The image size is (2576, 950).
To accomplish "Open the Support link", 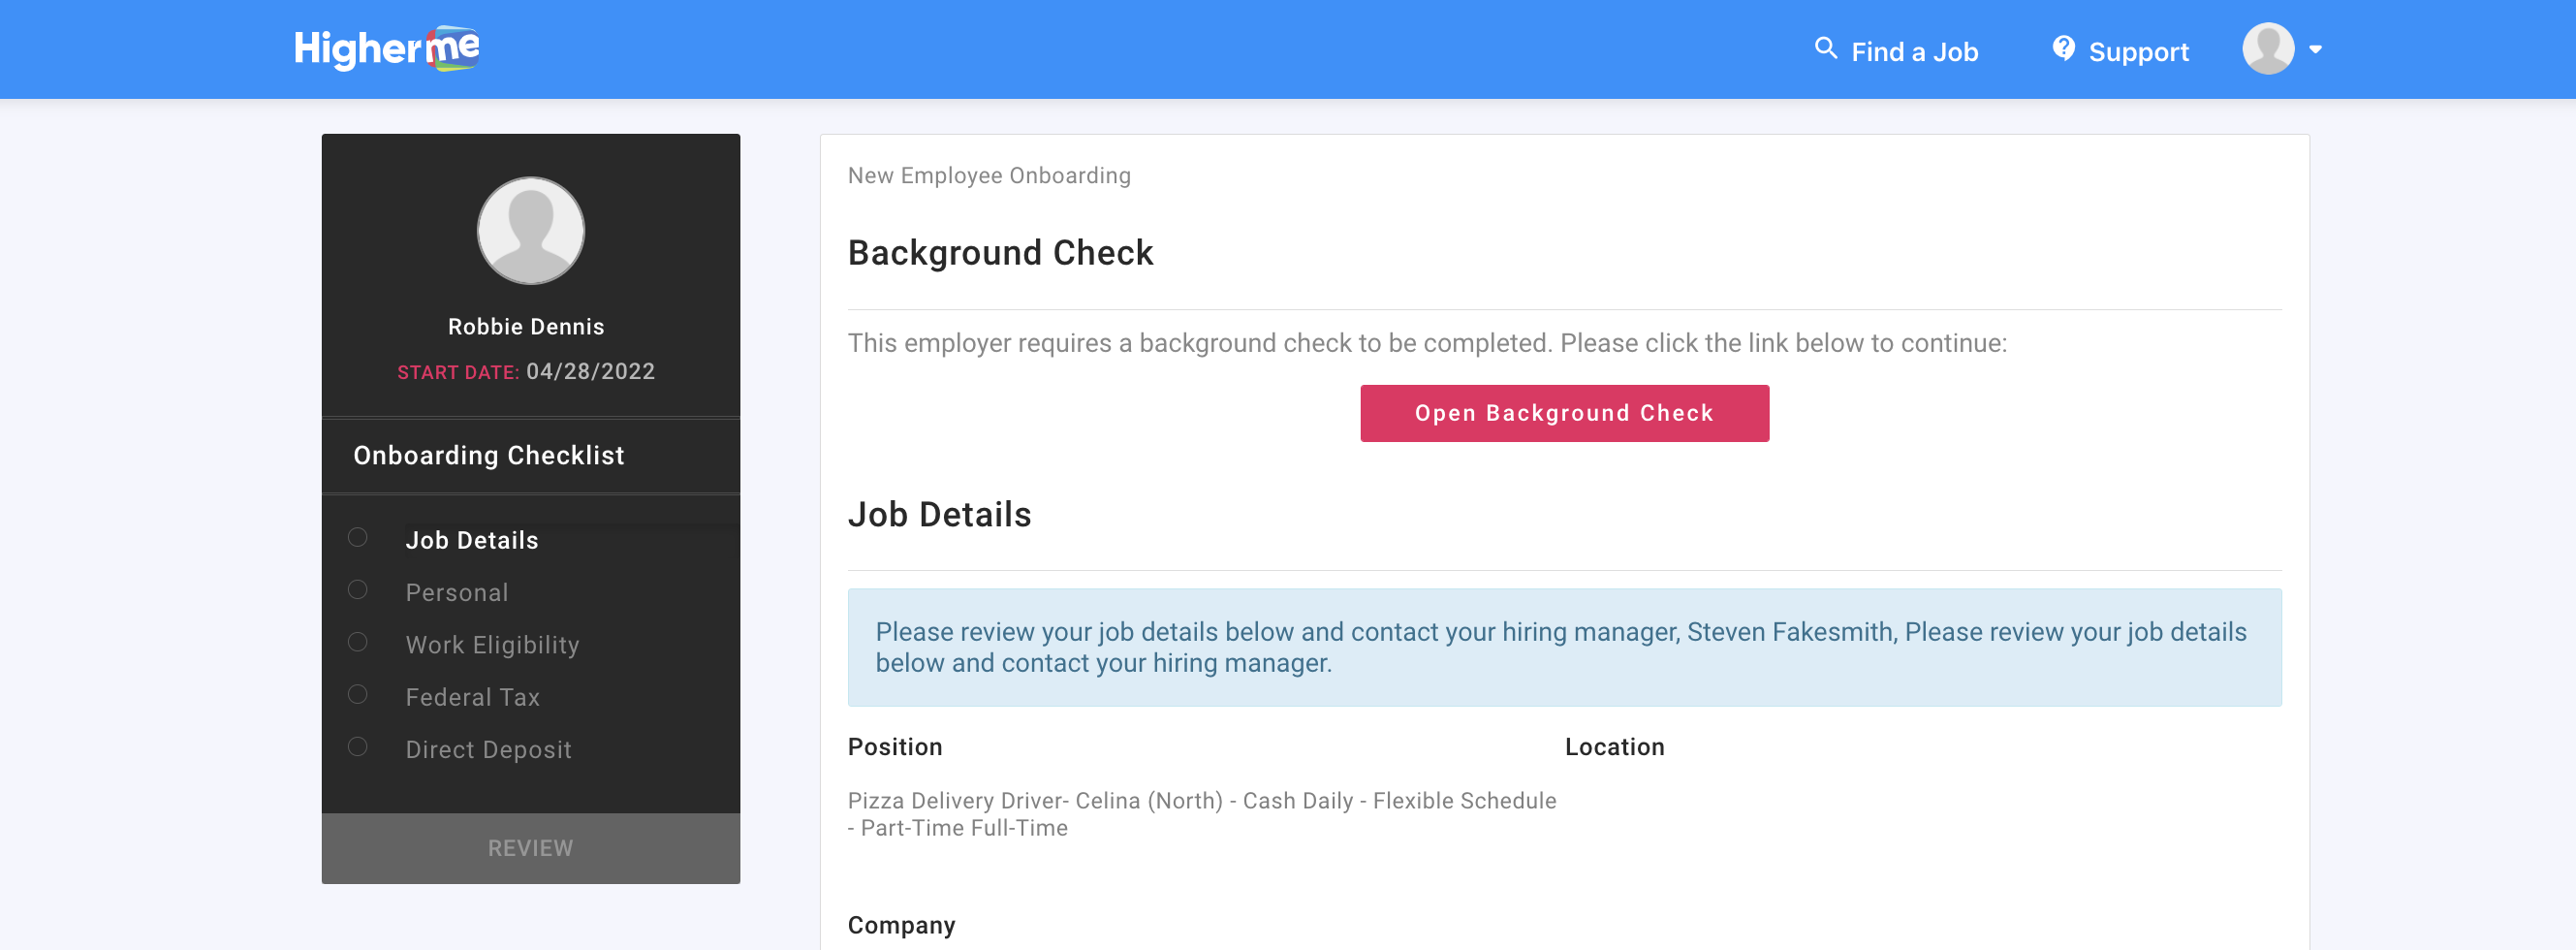I will (x=2138, y=52).
